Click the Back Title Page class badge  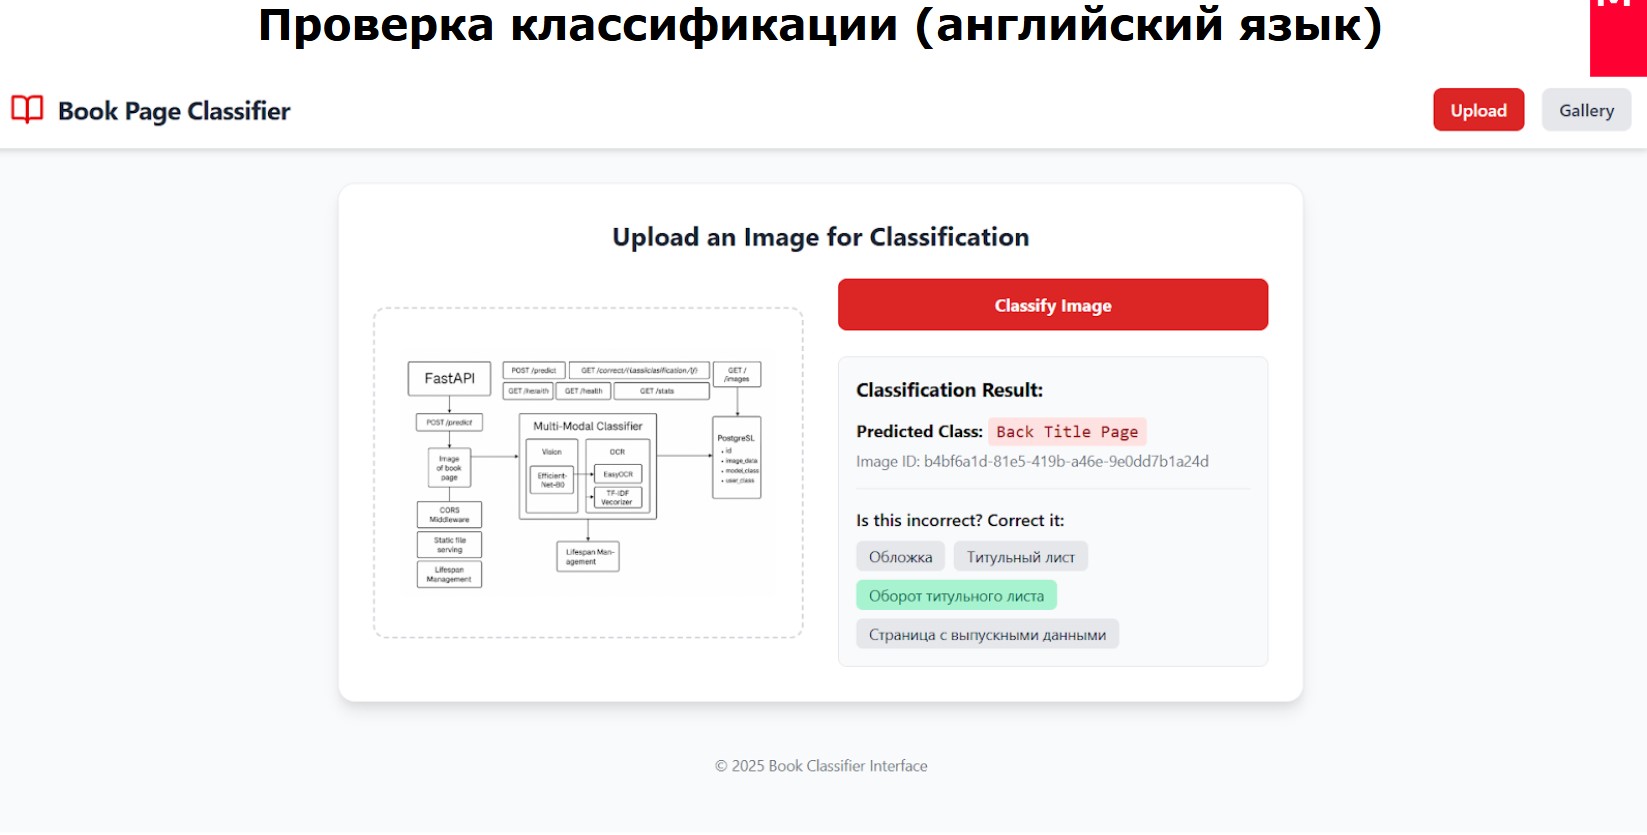pos(1067,432)
